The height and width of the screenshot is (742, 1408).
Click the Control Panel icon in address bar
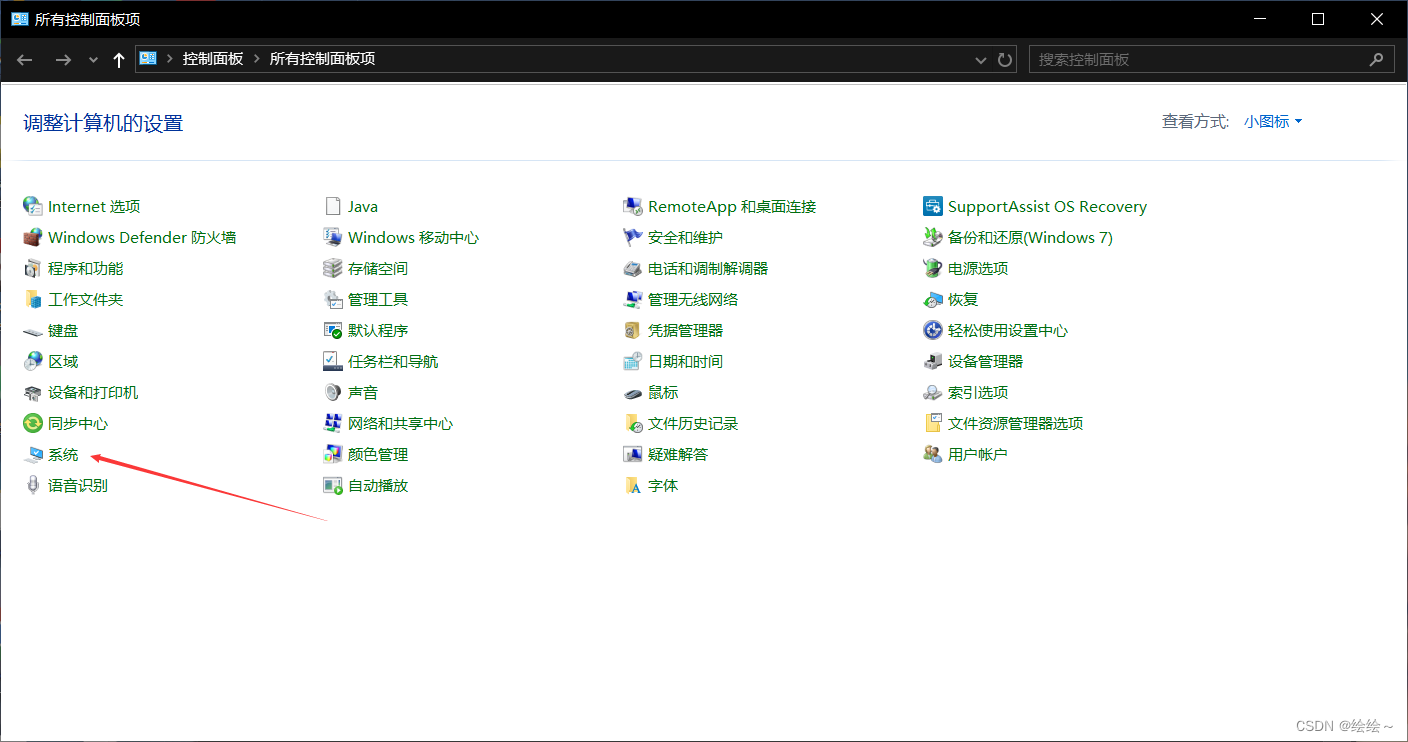(x=148, y=58)
